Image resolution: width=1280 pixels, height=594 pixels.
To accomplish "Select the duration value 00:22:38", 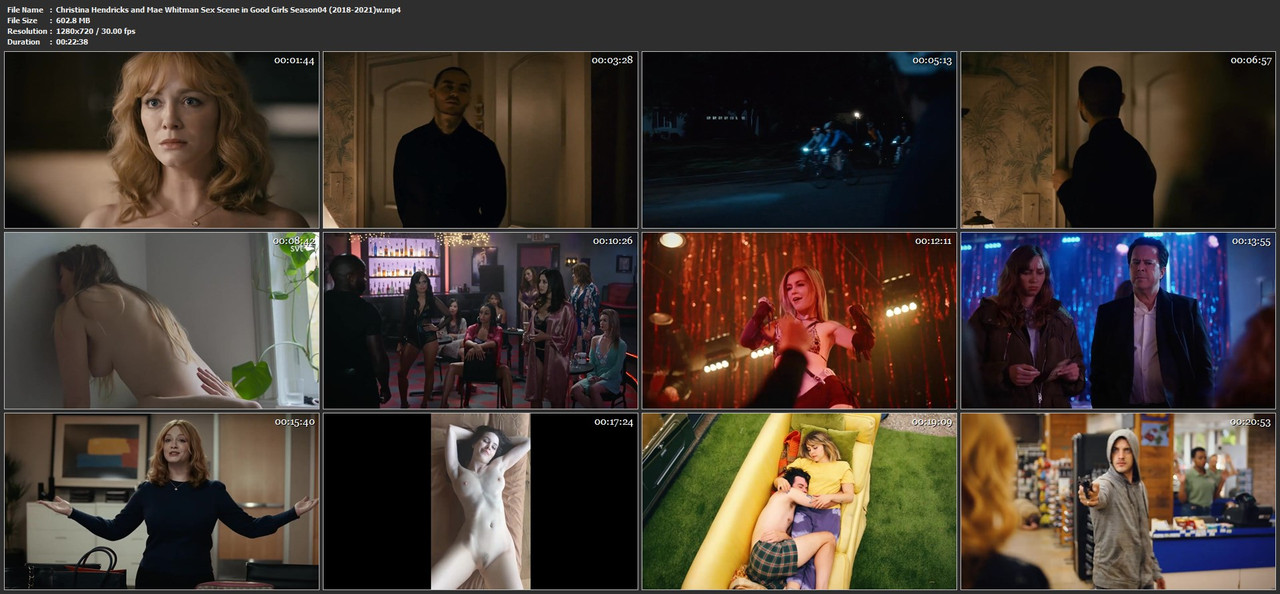I will 72,42.
